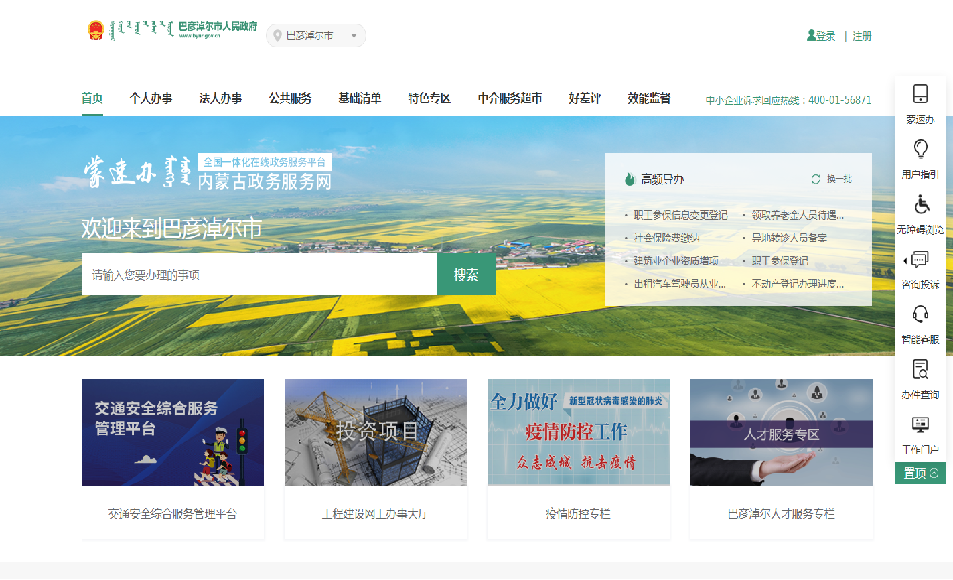Click the 全国一体化在线政务服务平台 label
The image size is (953, 580).
pos(264,162)
